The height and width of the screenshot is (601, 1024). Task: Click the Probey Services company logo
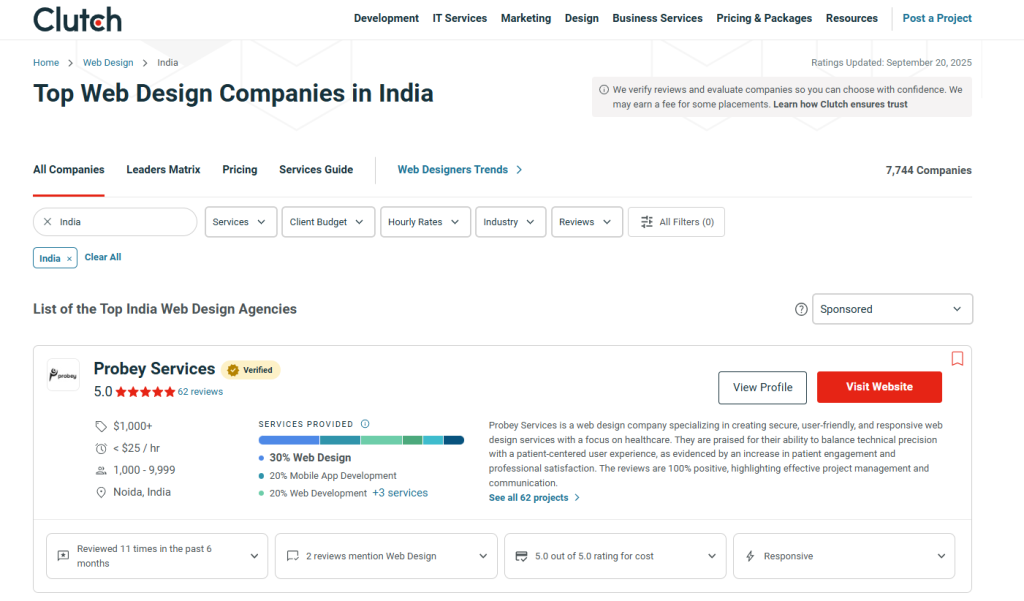pyautogui.click(x=63, y=375)
